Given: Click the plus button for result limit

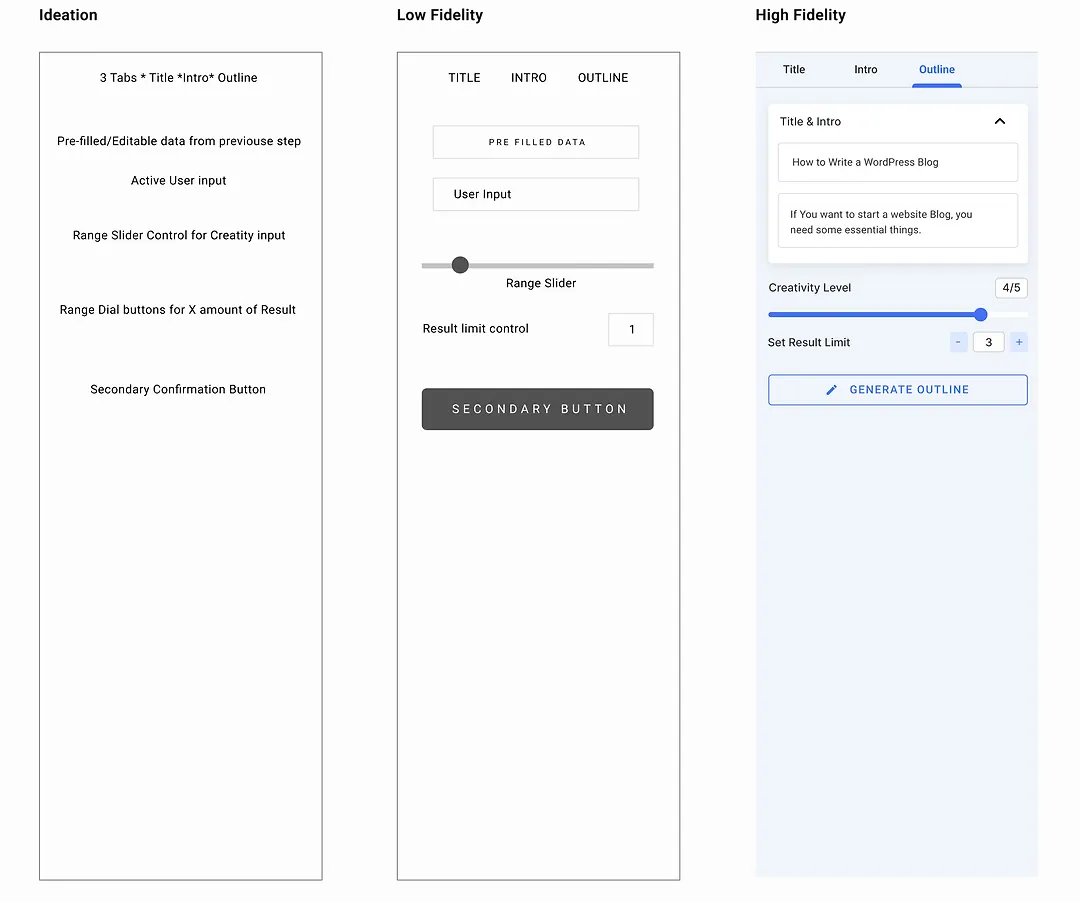Looking at the screenshot, I should tap(1019, 342).
